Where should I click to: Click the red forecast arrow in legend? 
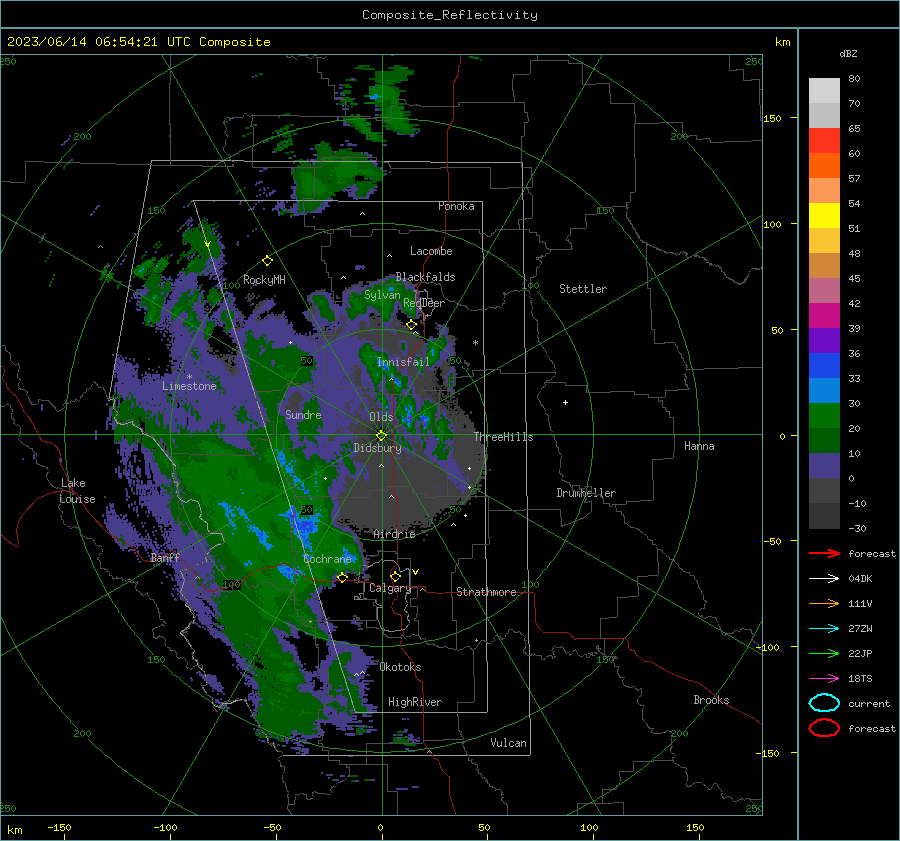point(824,553)
